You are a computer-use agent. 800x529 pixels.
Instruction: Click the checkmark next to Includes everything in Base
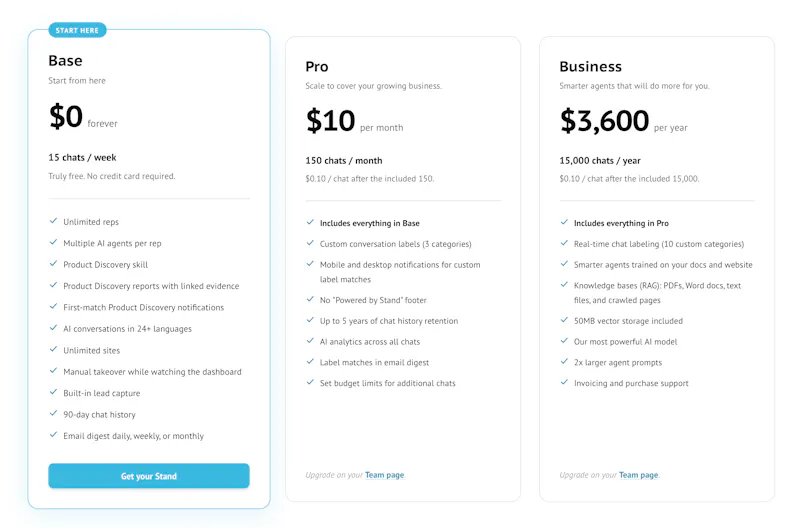pyautogui.click(x=310, y=222)
